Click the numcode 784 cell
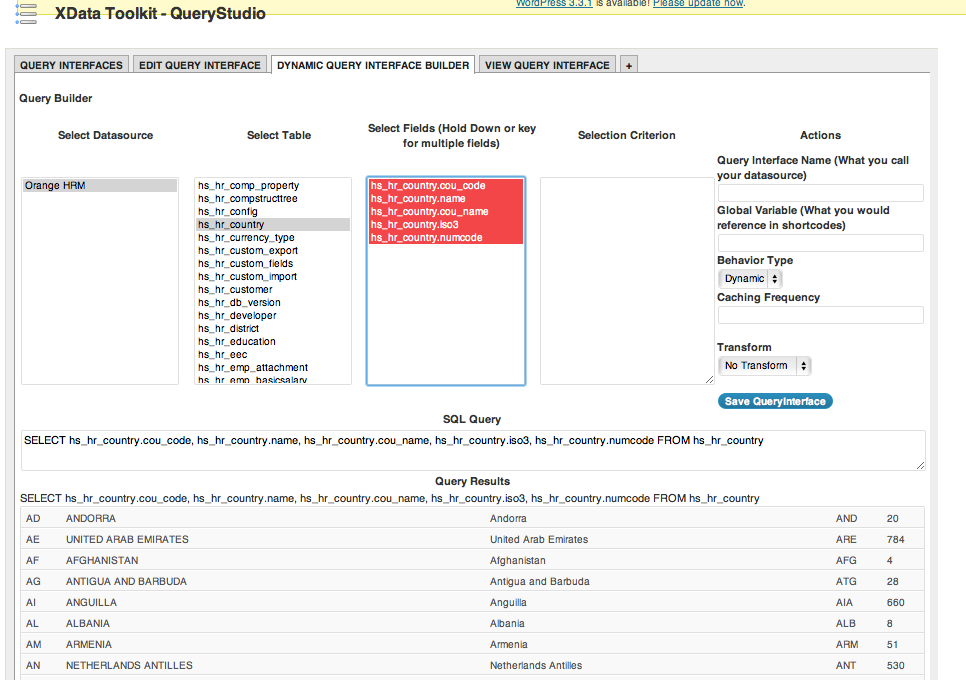This screenshot has width=966, height=680. [x=895, y=540]
